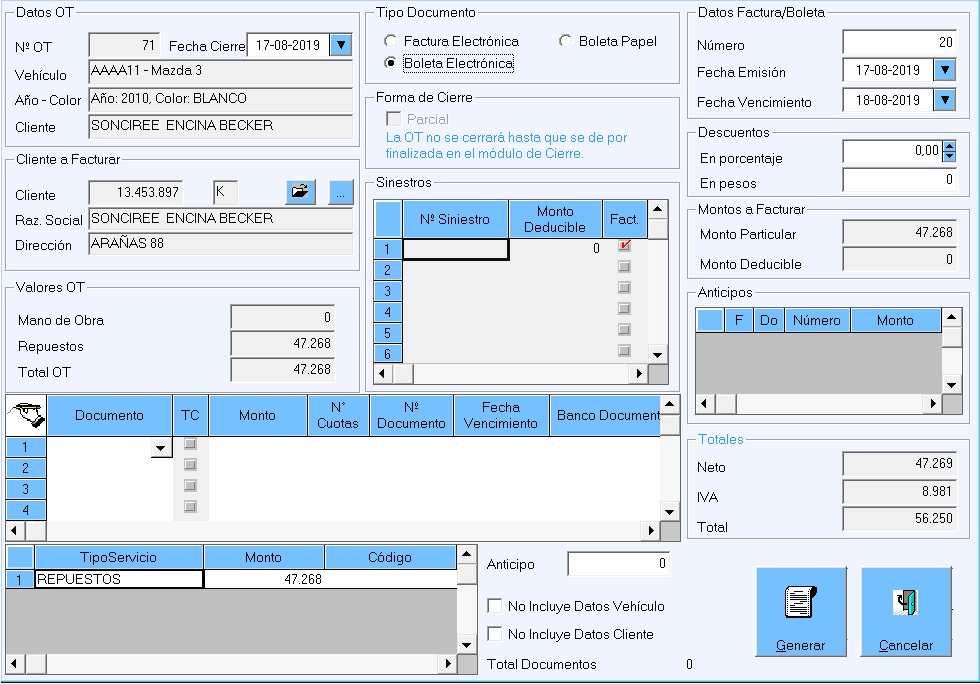Enable No Incluye Datos Vehículo checkbox
Screen dimensions: 980x684
[494, 606]
